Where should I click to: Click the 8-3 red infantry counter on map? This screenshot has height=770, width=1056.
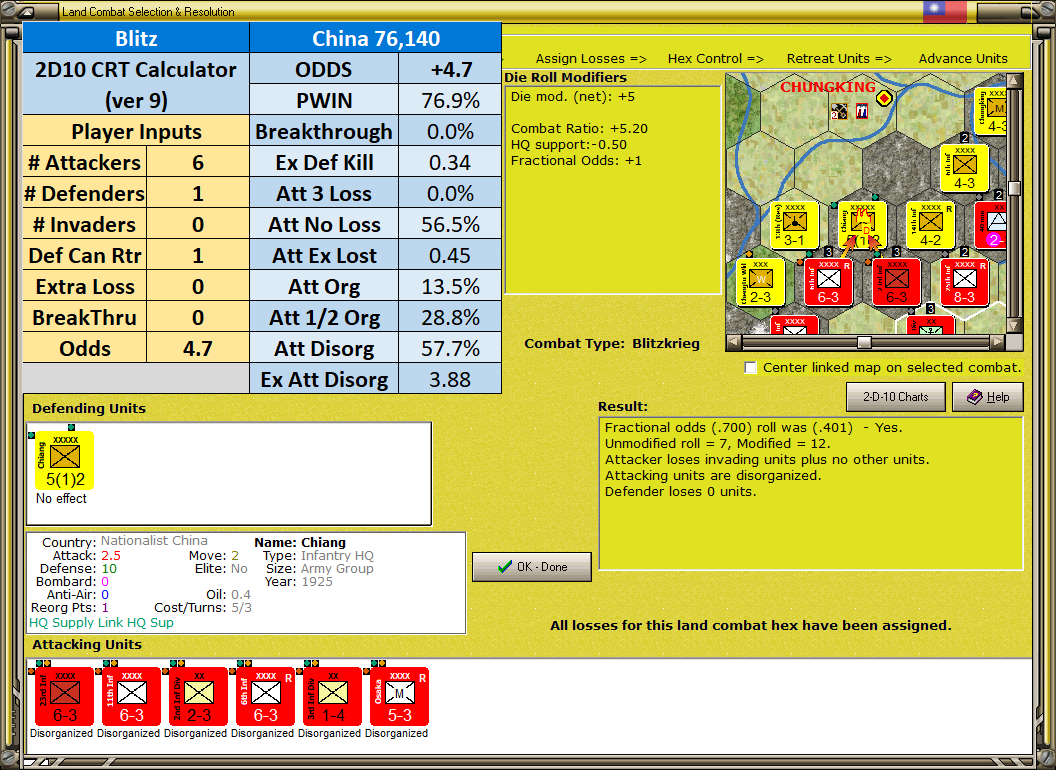tap(964, 282)
